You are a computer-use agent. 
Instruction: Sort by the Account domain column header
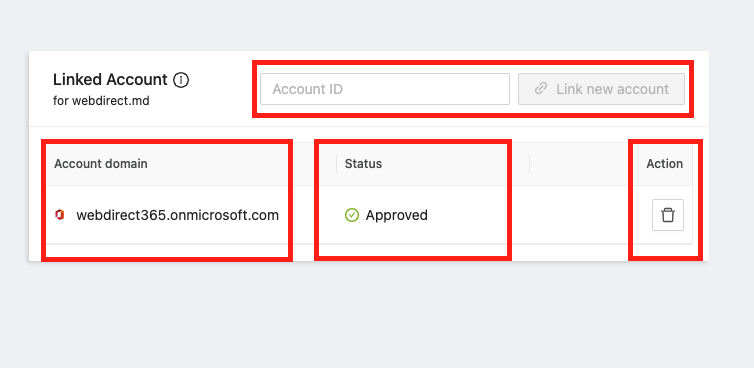point(101,164)
